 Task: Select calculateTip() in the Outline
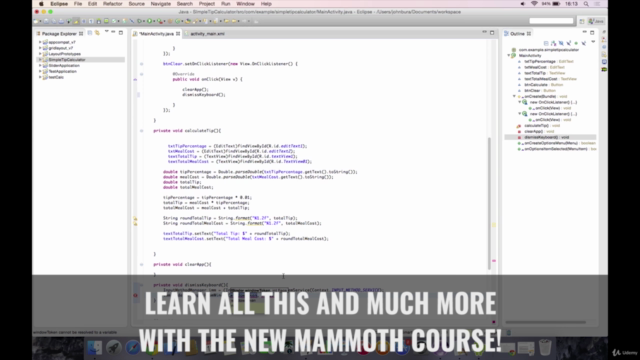(x=537, y=126)
